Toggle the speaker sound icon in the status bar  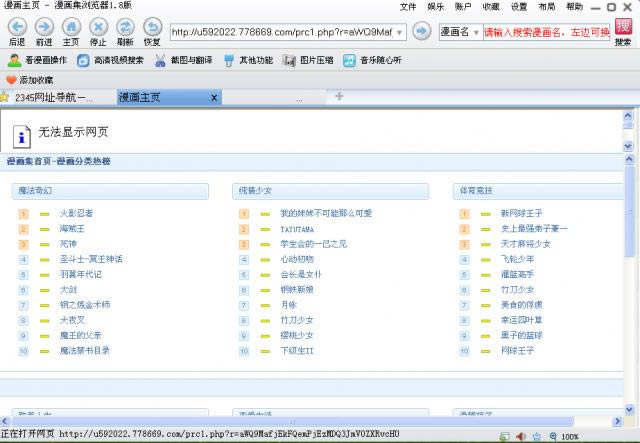[x=520, y=436]
